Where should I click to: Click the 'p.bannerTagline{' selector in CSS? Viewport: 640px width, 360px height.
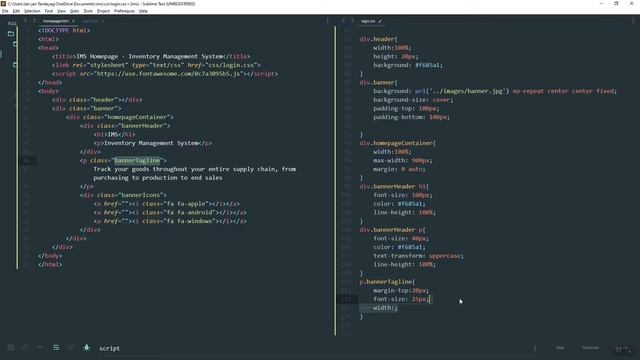pyautogui.click(x=387, y=282)
